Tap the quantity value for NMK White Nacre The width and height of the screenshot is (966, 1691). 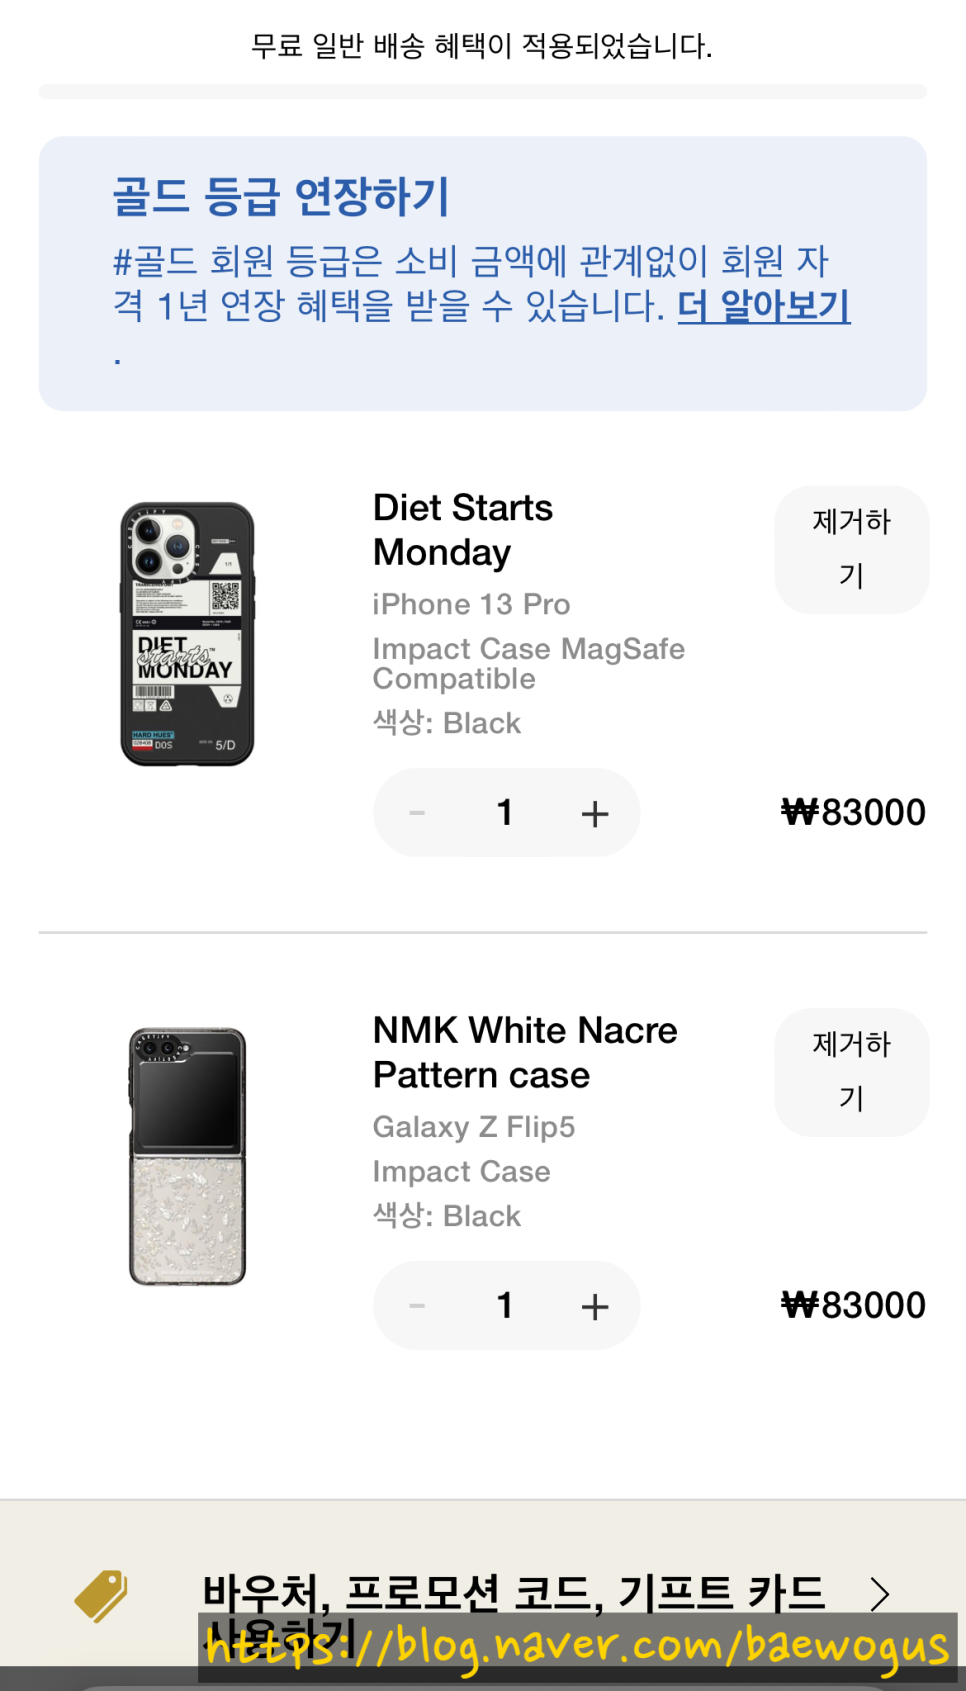click(x=505, y=1306)
